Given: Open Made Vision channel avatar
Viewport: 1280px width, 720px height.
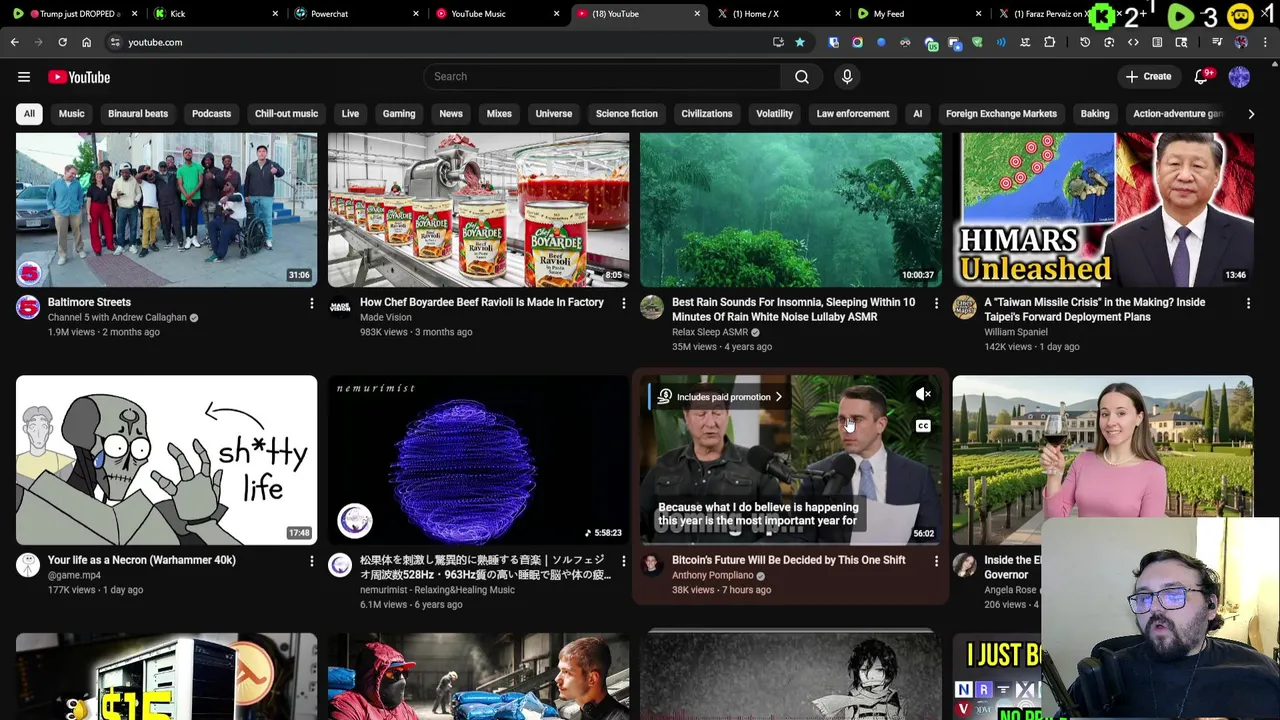Looking at the screenshot, I should pyautogui.click(x=340, y=307).
